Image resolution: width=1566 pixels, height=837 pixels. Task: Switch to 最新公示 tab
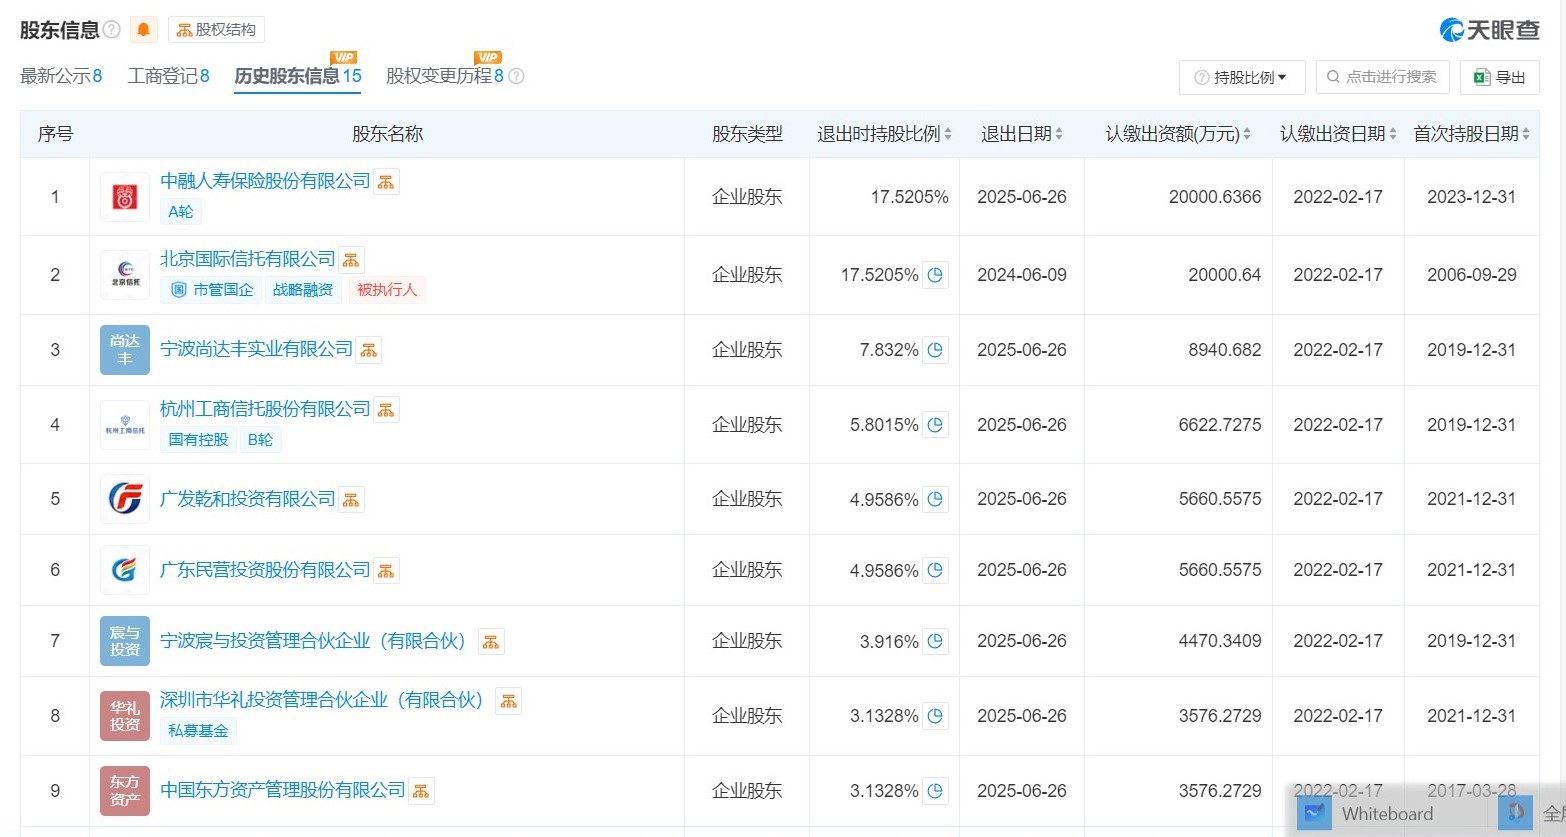61,76
